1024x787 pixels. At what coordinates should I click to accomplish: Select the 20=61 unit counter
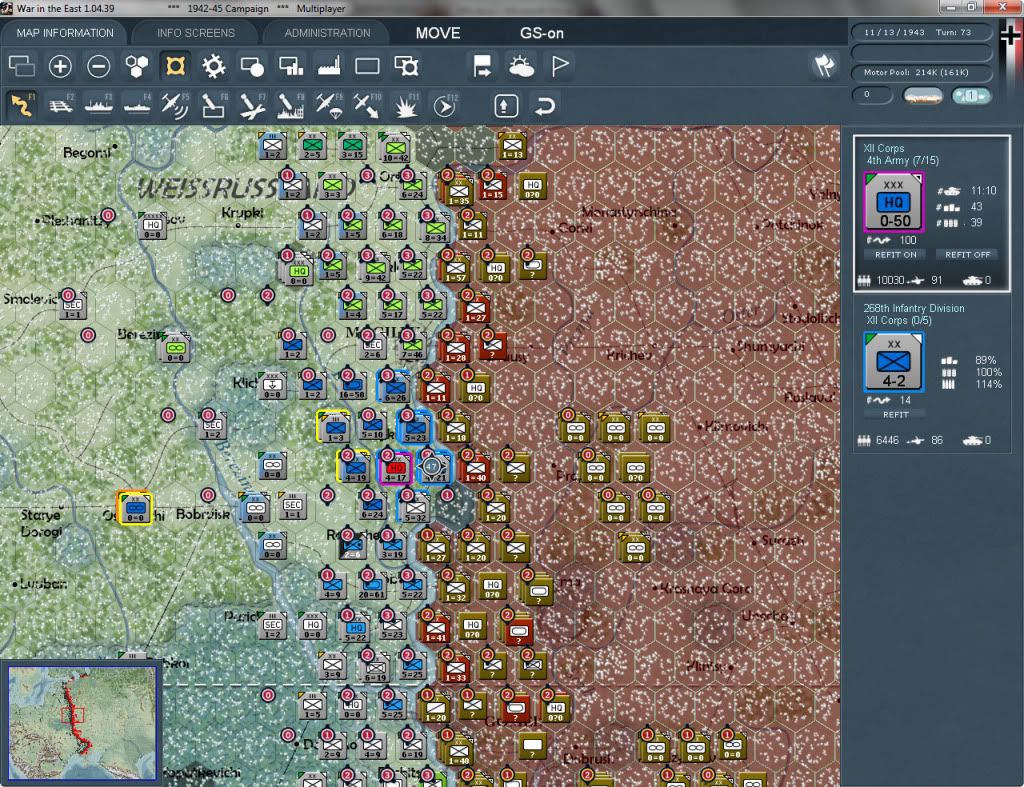[x=372, y=585]
